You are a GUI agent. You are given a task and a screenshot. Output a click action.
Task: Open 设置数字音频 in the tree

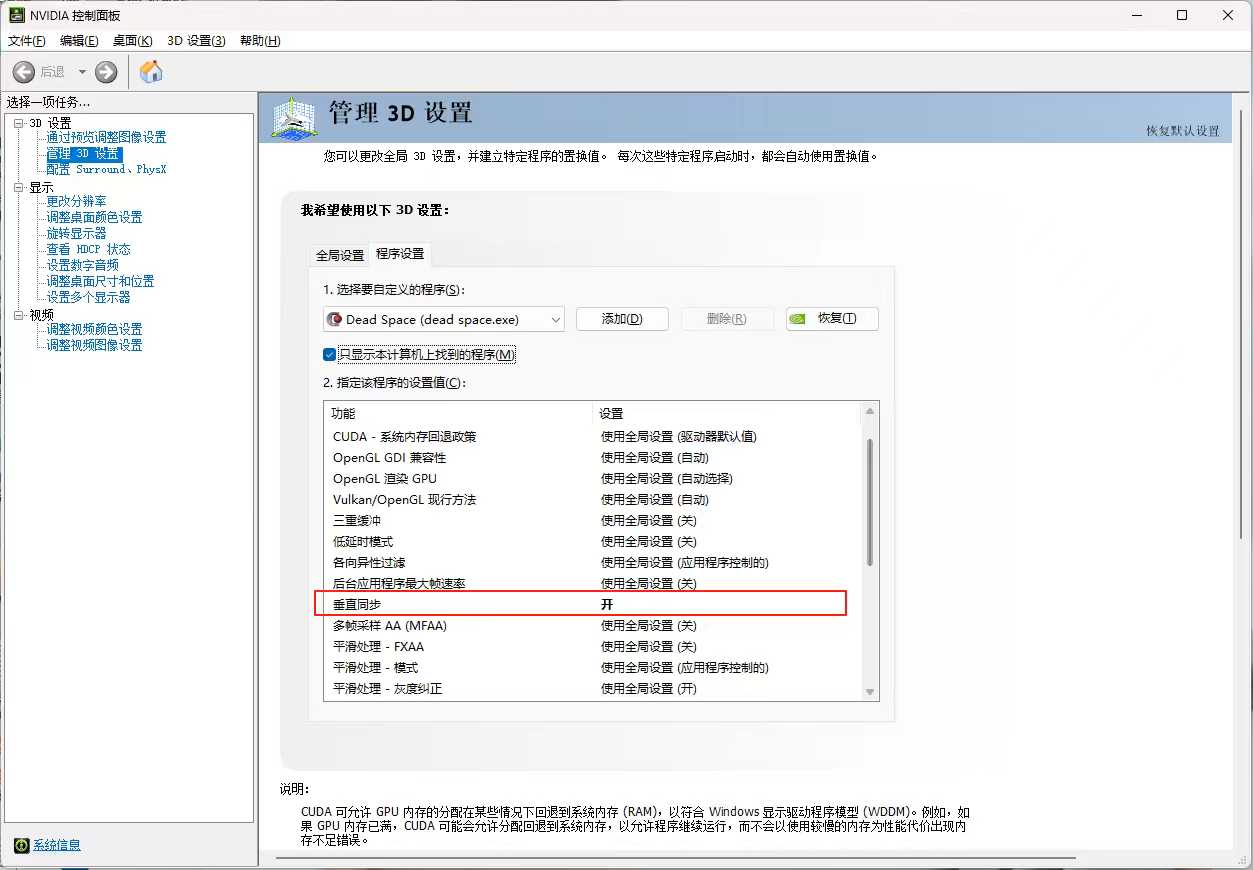tap(82, 266)
